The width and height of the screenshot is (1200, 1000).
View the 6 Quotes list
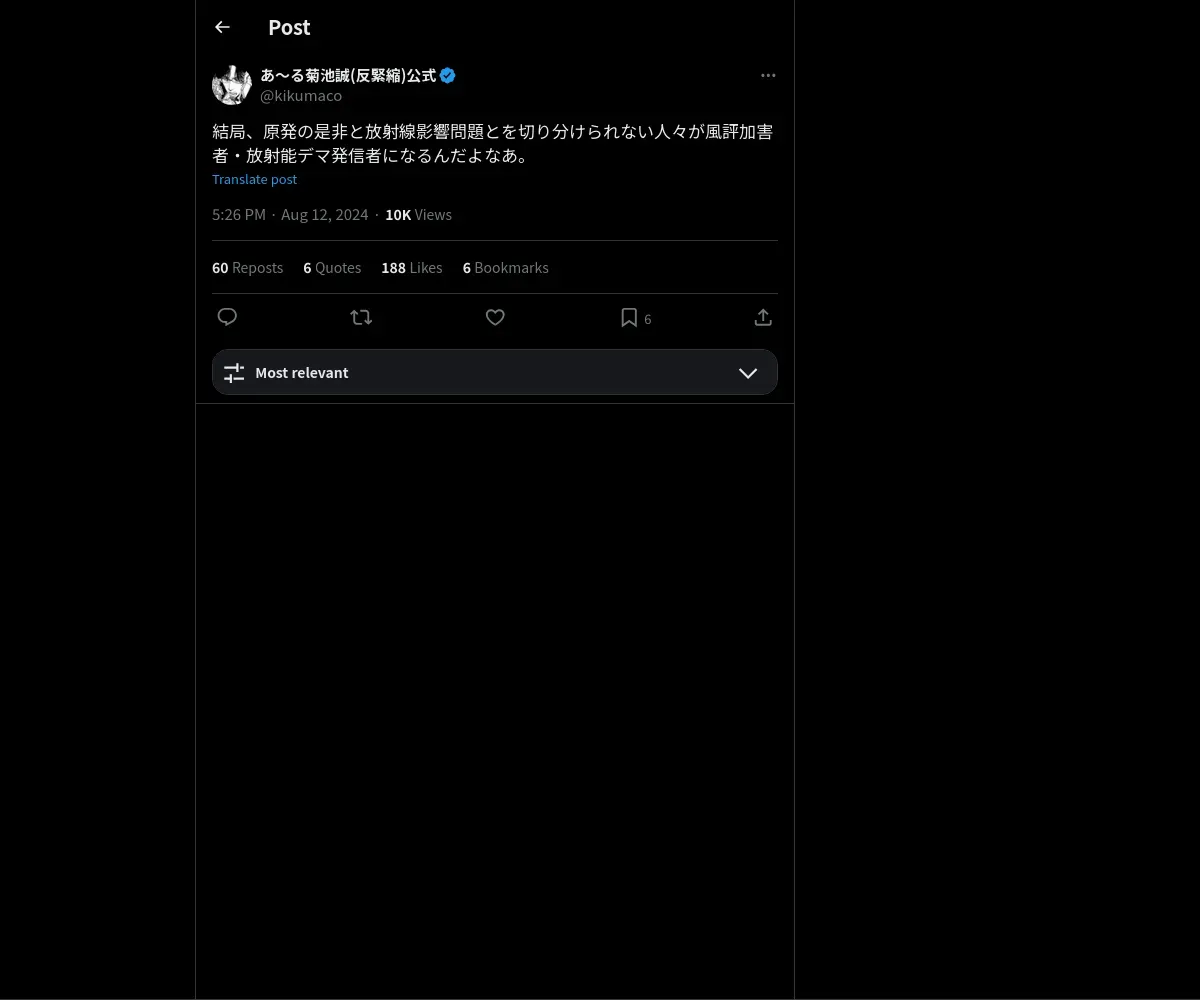point(332,267)
